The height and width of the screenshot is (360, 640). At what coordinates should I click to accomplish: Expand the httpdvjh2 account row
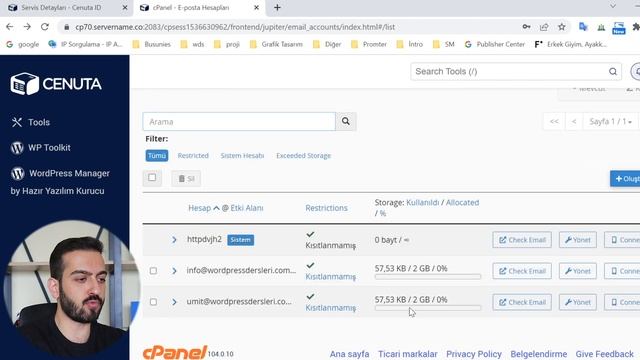pos(174,240)
